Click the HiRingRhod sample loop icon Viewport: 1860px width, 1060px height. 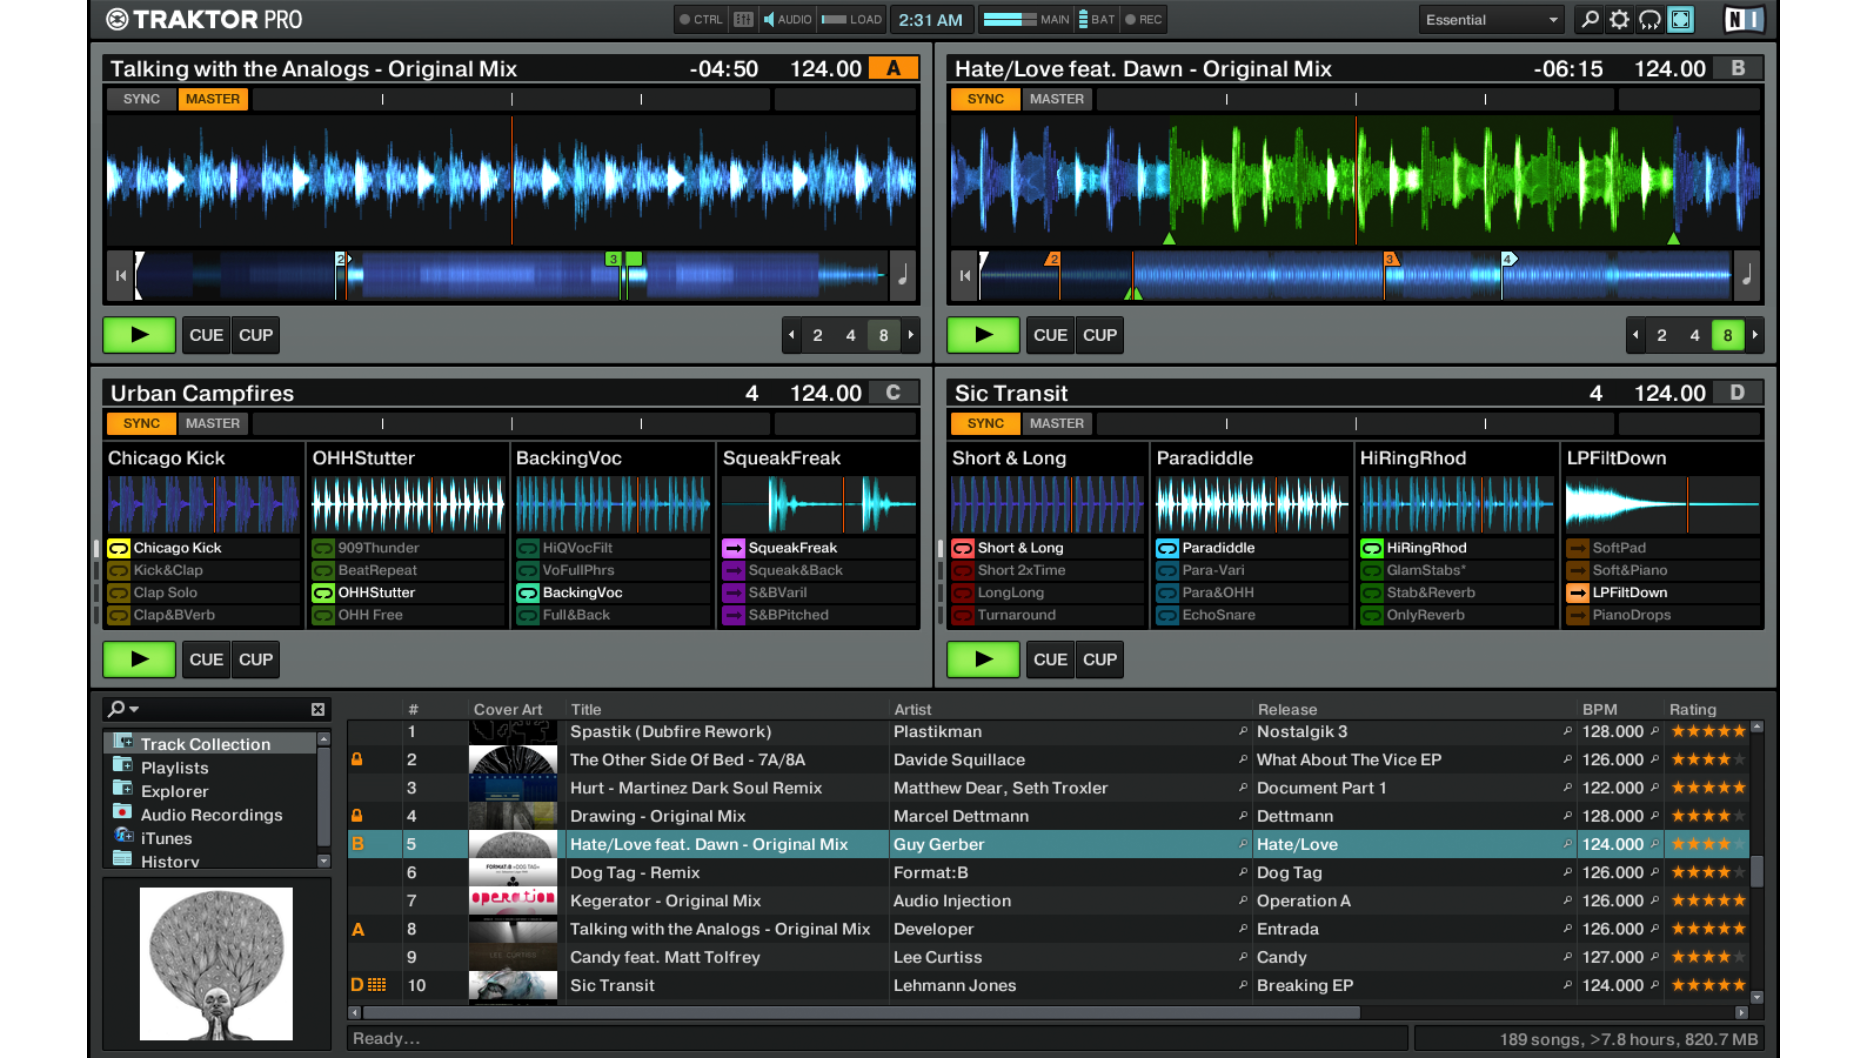(x=1371, y=548)
